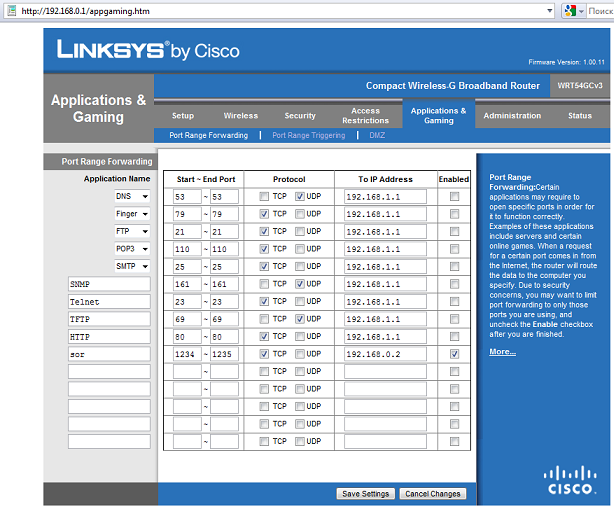Click the HTTP application name field

[x=109, y=337]
